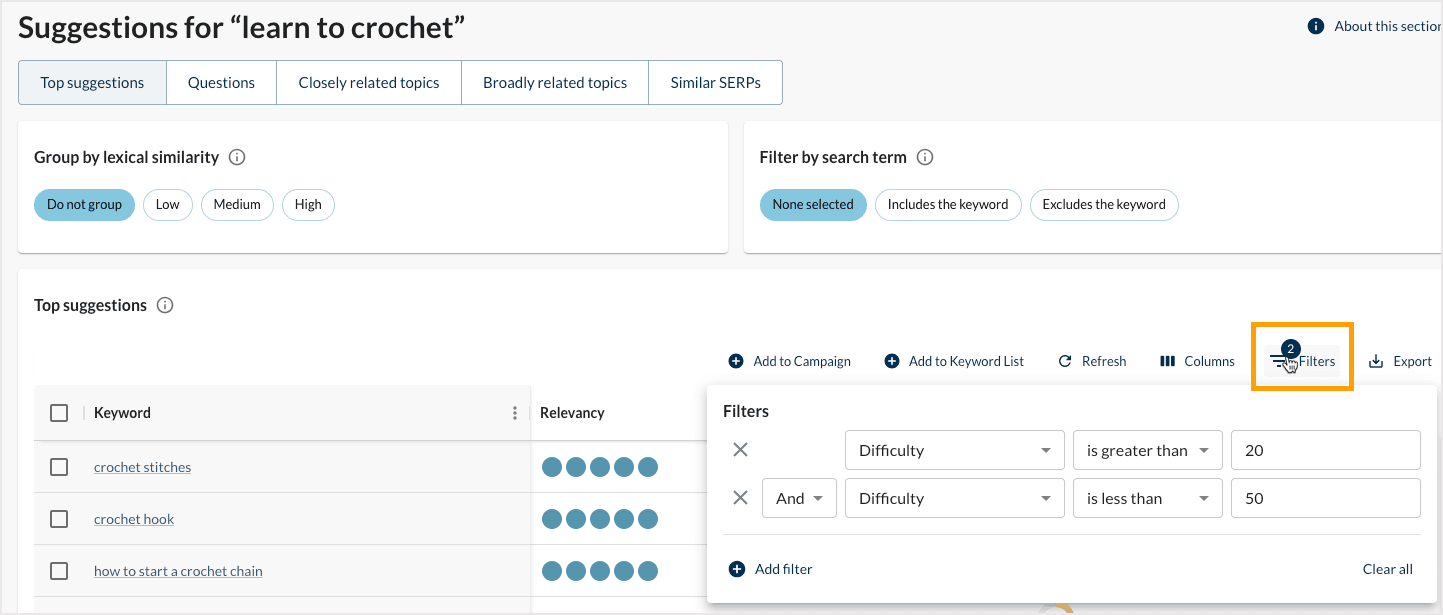Open the Similar SERPs tab
Viewport: 1443px width, 615px height.
[715, 83]
